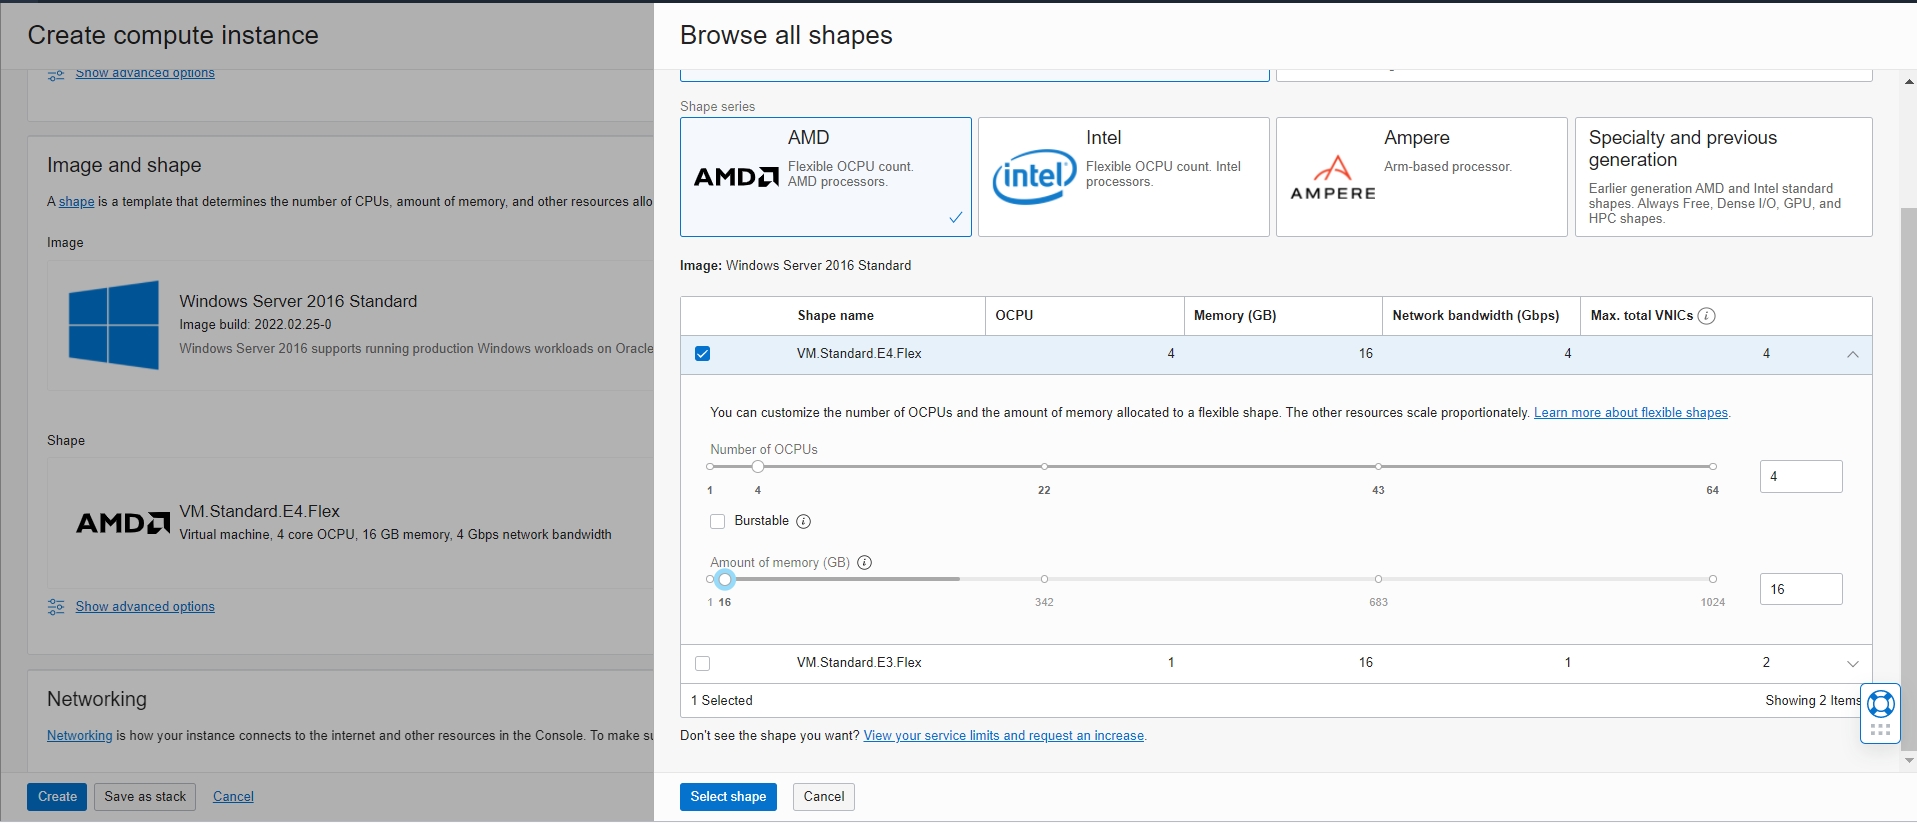Viewport: 1917px width, 823px height.
Task: Click the Ampere logo icon
Action: (1332, 178)
